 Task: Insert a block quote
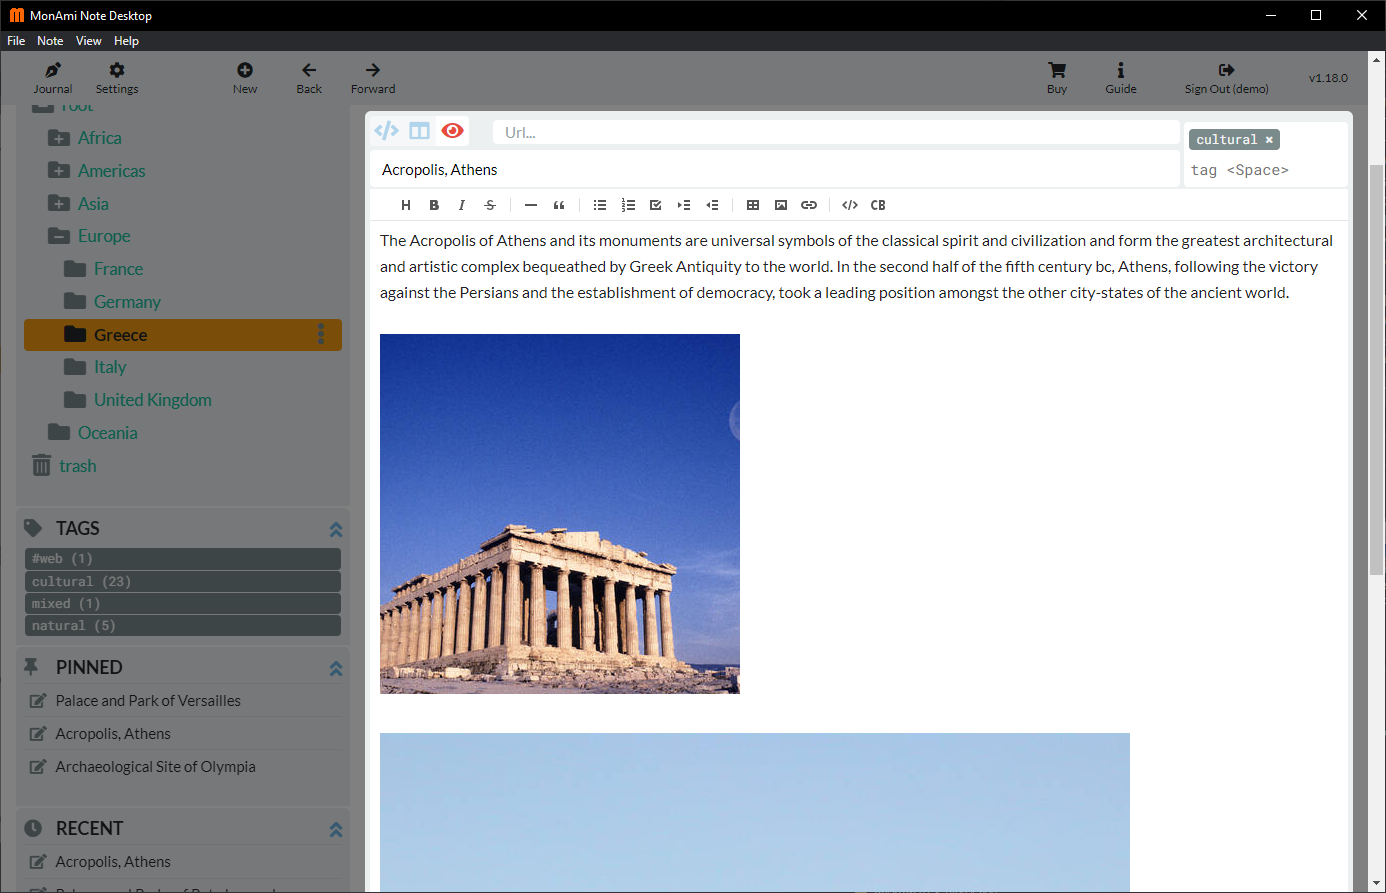559,205
